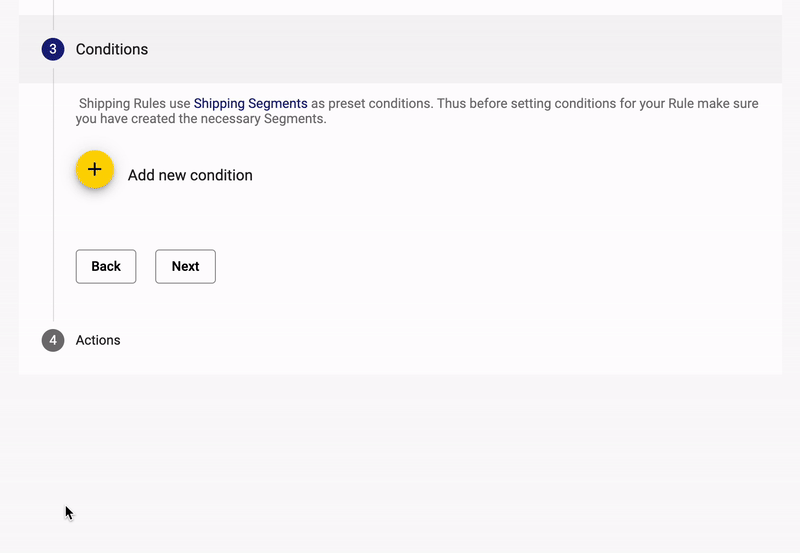800x553 pixels.
Task: Open the Shipping Segments link
Action: [251, 104]
